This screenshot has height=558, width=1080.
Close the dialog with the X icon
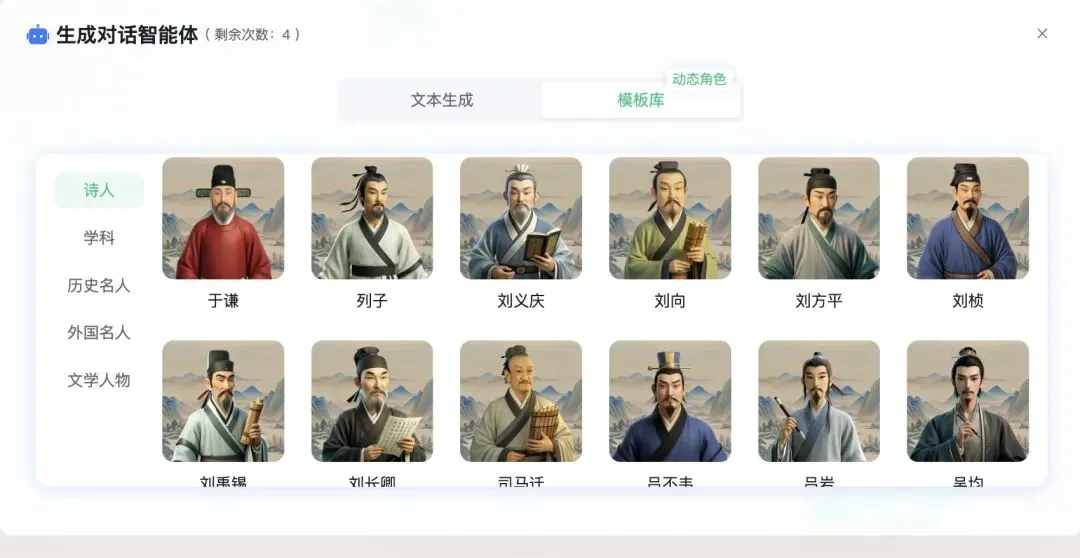tap(1042, 34)
